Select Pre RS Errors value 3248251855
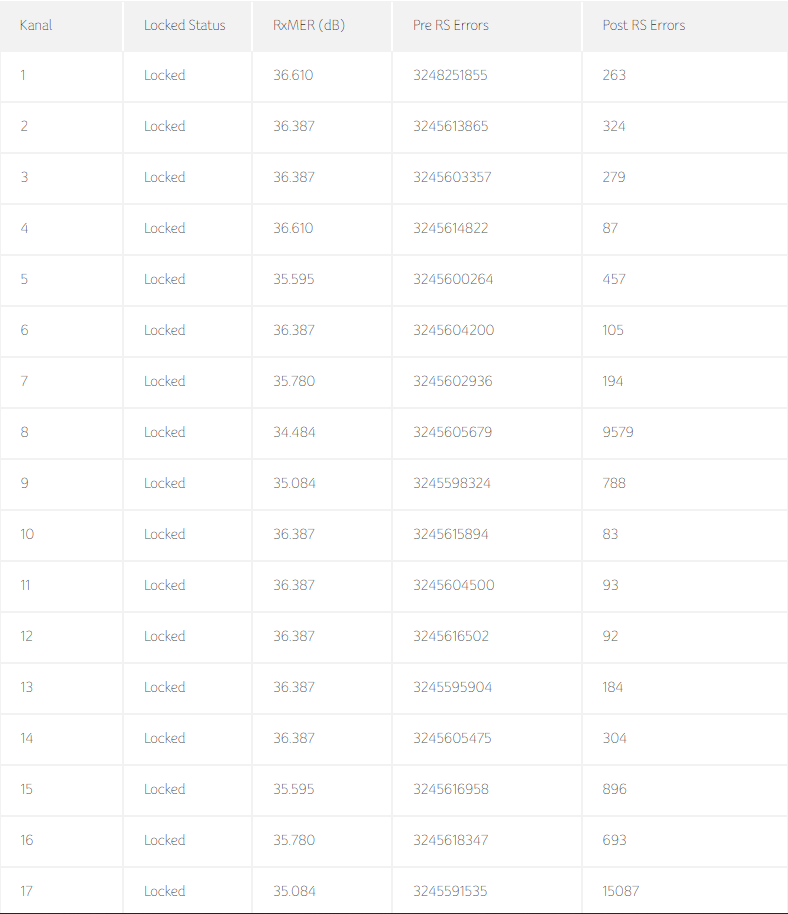The height and width of the screenshot is (914, 788). pyautogui.click(x=450, y=75)
